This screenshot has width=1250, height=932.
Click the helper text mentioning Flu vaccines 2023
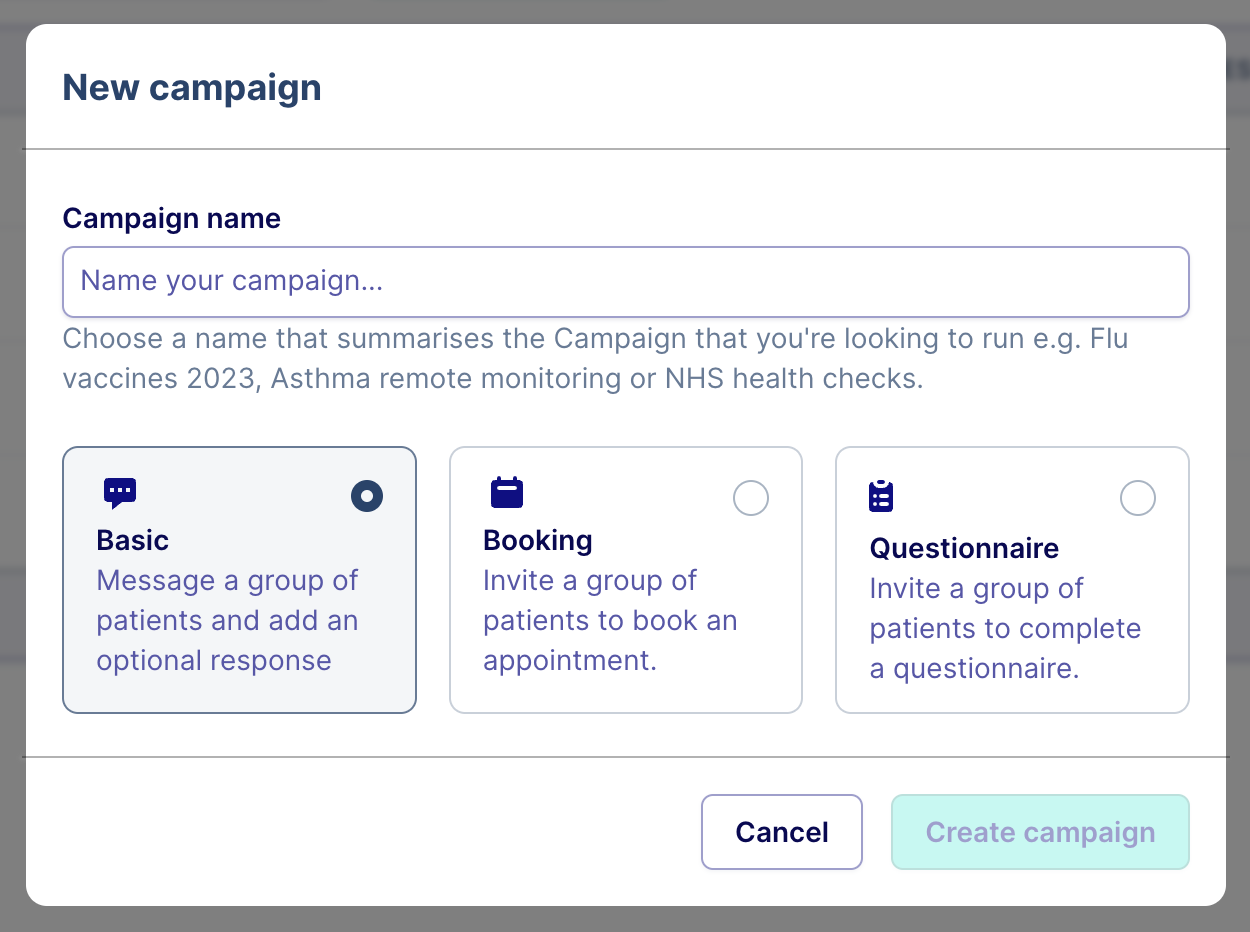point(595,359)
